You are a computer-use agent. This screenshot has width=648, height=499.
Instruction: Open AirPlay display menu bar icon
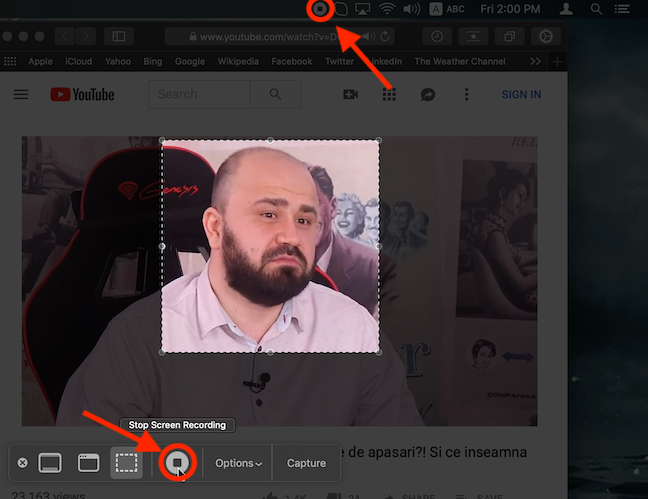[x=362, y=9]
